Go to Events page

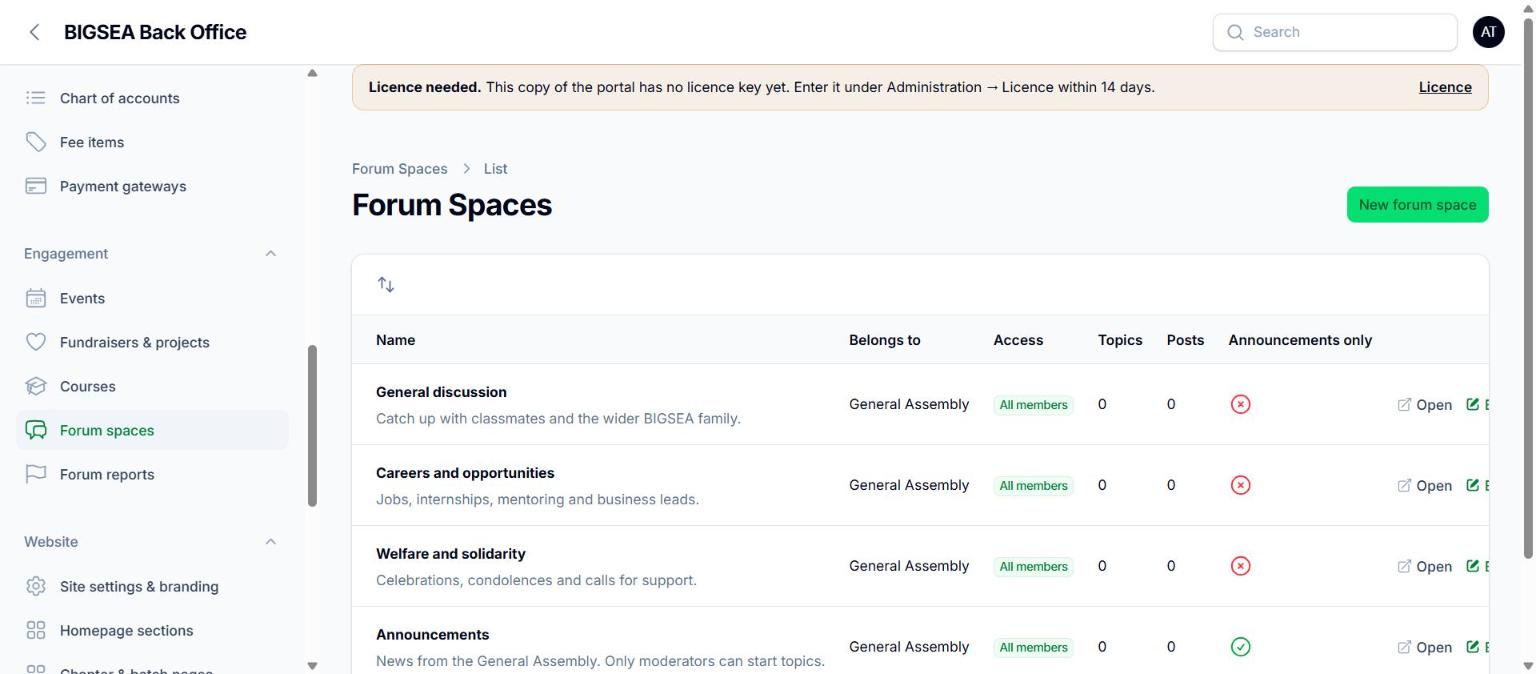point(152,298)
